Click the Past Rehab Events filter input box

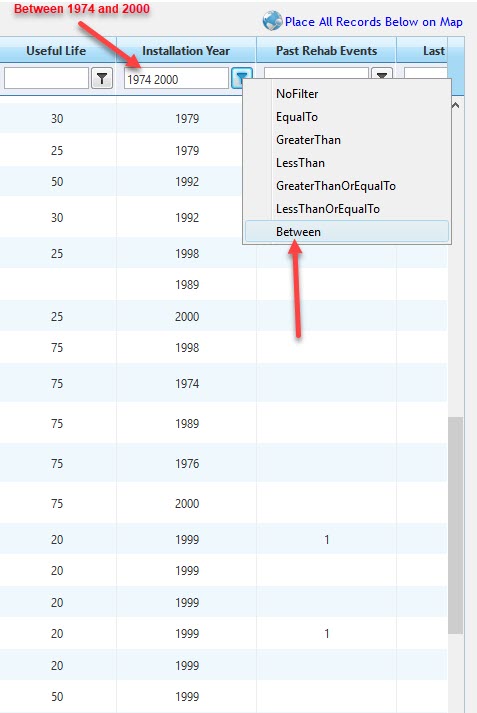coord(316,74)
